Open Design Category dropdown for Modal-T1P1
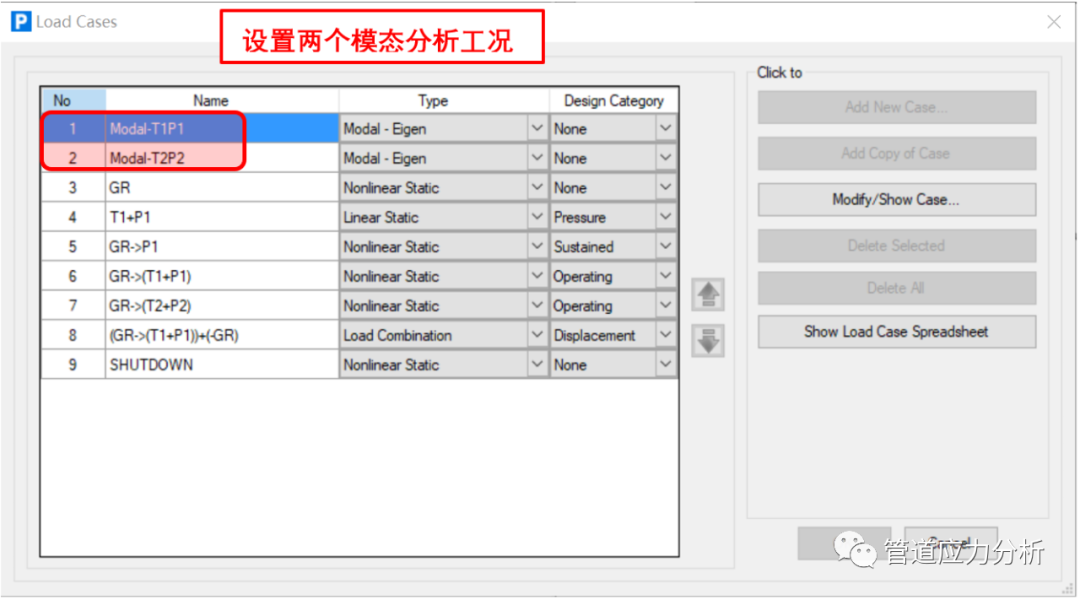Image resolution: width=1080 pixels, height=600 pixels. (665, 128)
